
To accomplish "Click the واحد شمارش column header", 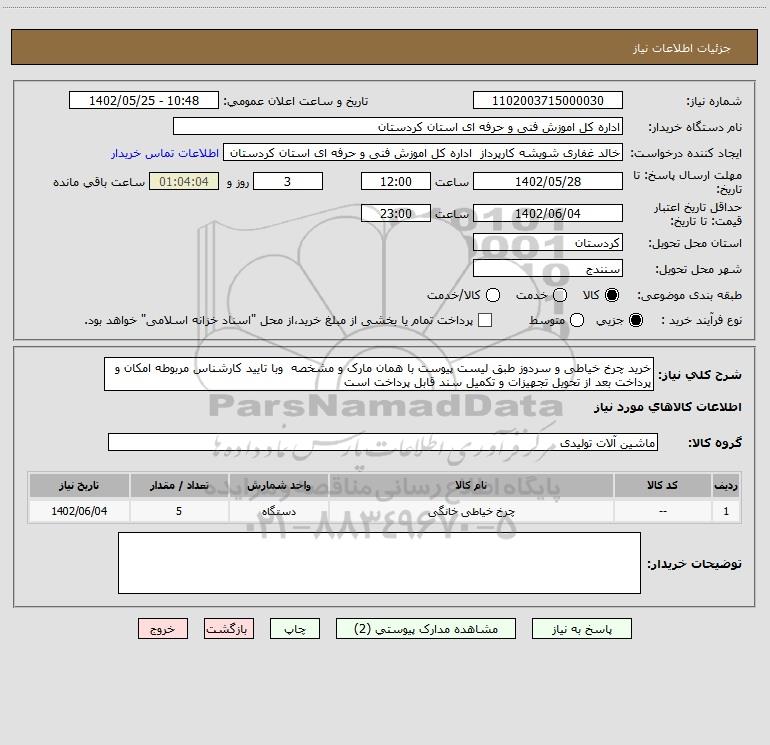I will pyautogui.click(x=278, y=485).
